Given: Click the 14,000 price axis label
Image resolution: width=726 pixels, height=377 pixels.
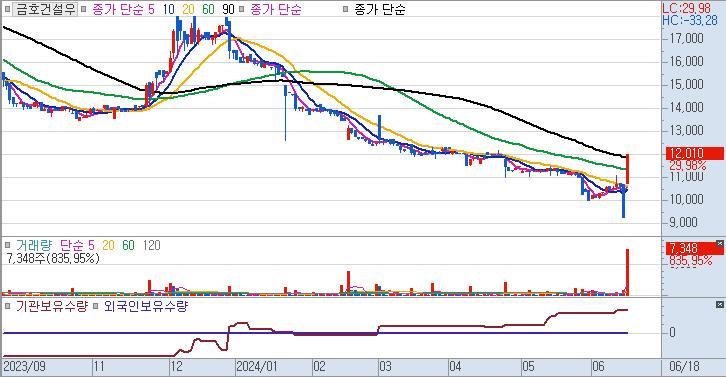Looking at the screenshot, I should pos(687,107).
